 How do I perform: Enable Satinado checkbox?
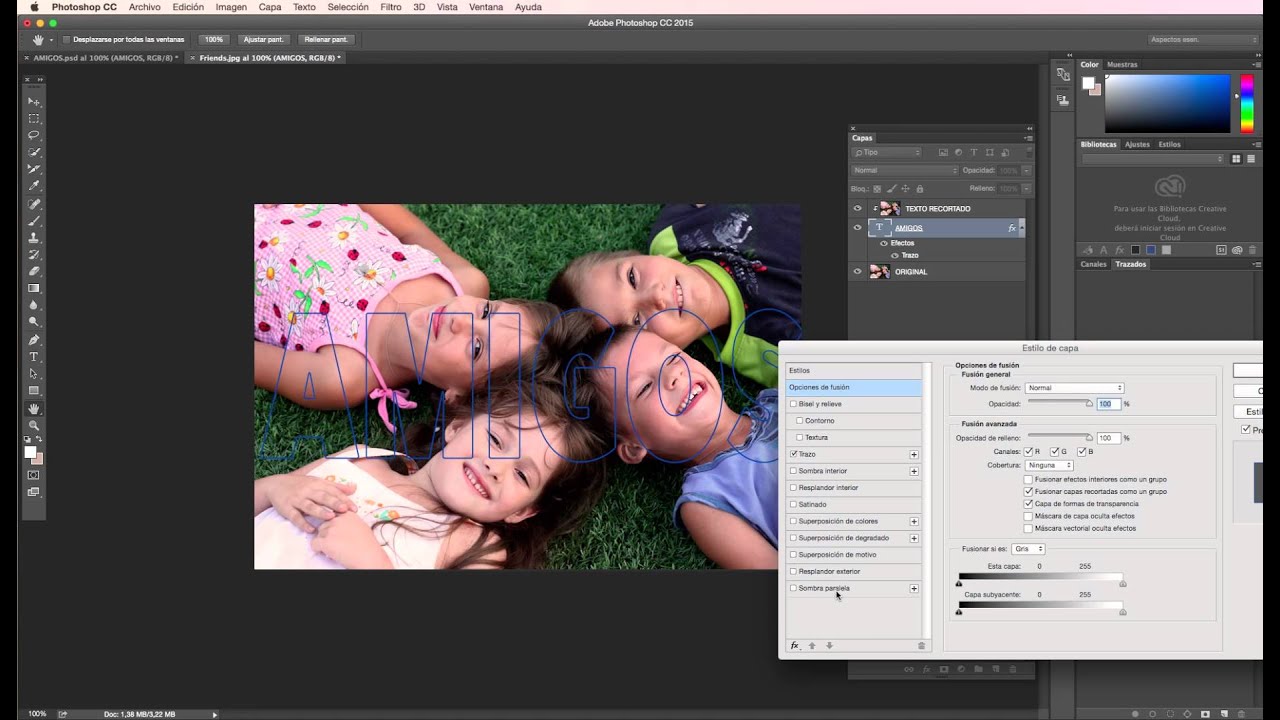[794, 504]
